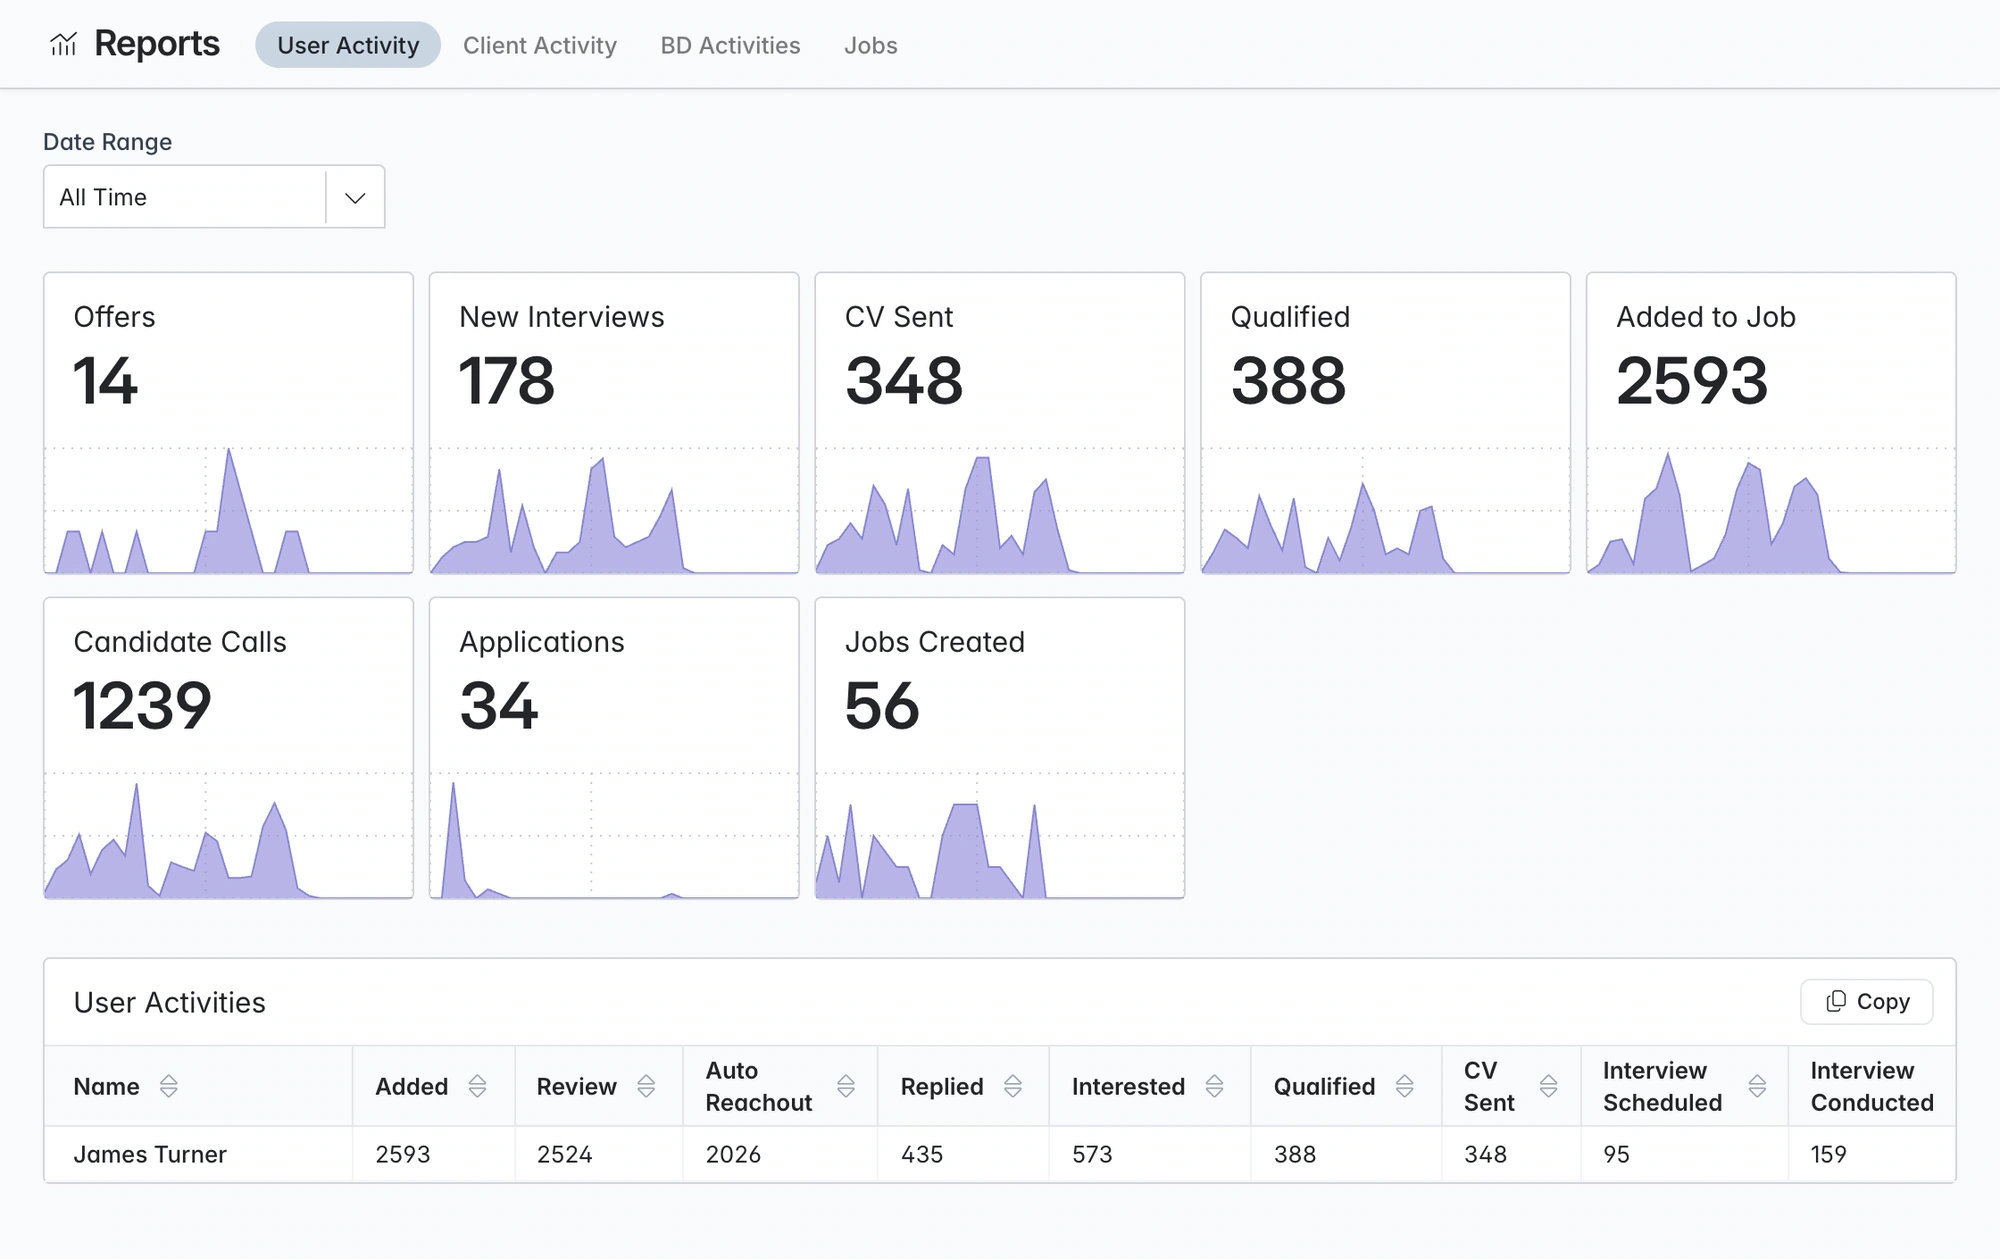Click the Applications chart sparkline
This screenshot has width=2000, height=1259.
pos(614,836)
